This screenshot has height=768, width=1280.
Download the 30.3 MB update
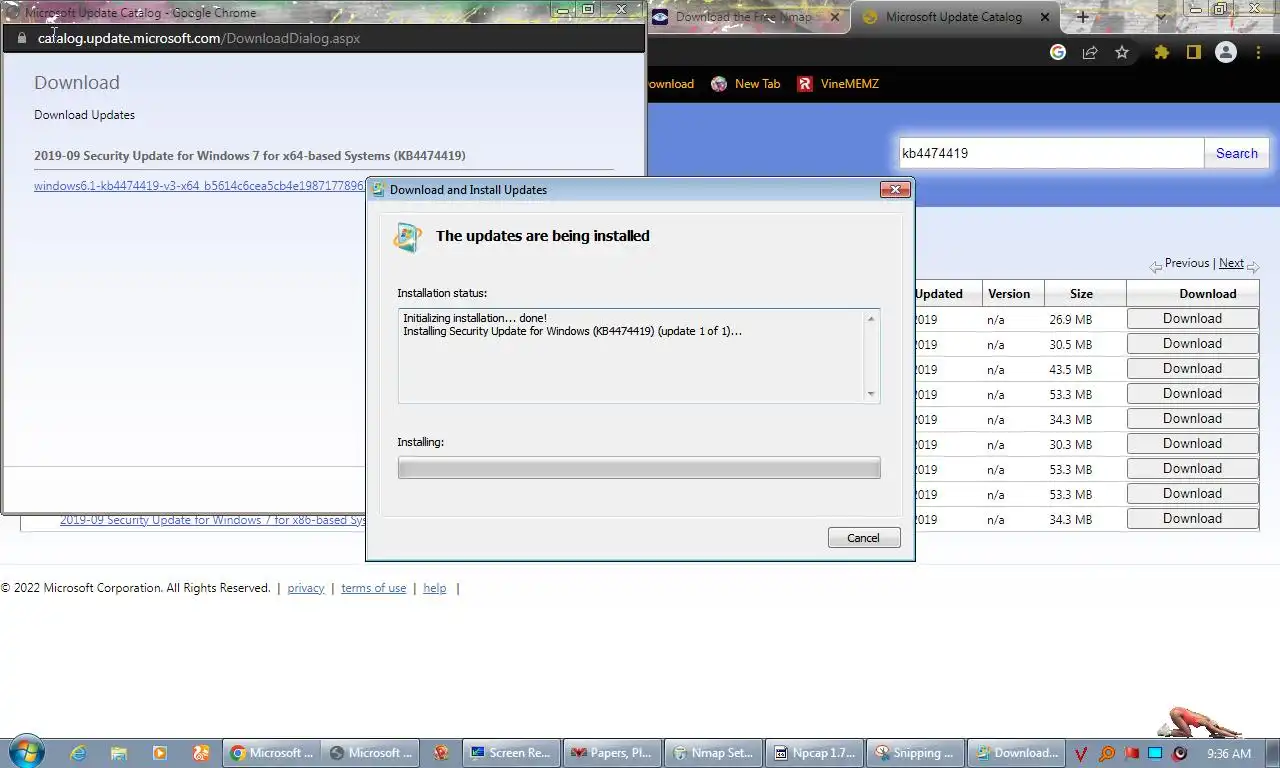[x=1192, y=444]
